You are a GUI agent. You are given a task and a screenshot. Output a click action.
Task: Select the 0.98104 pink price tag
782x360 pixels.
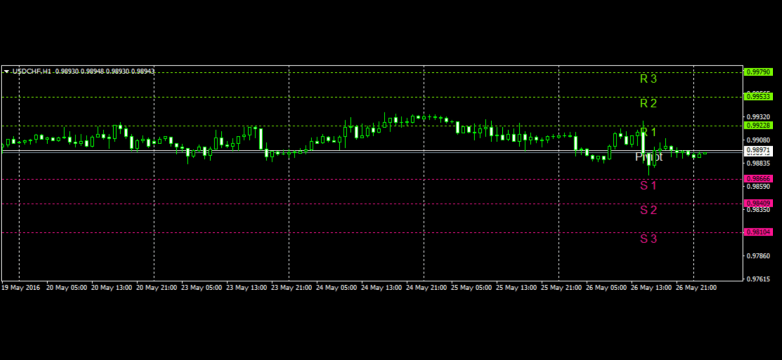(x=758, y=232)
